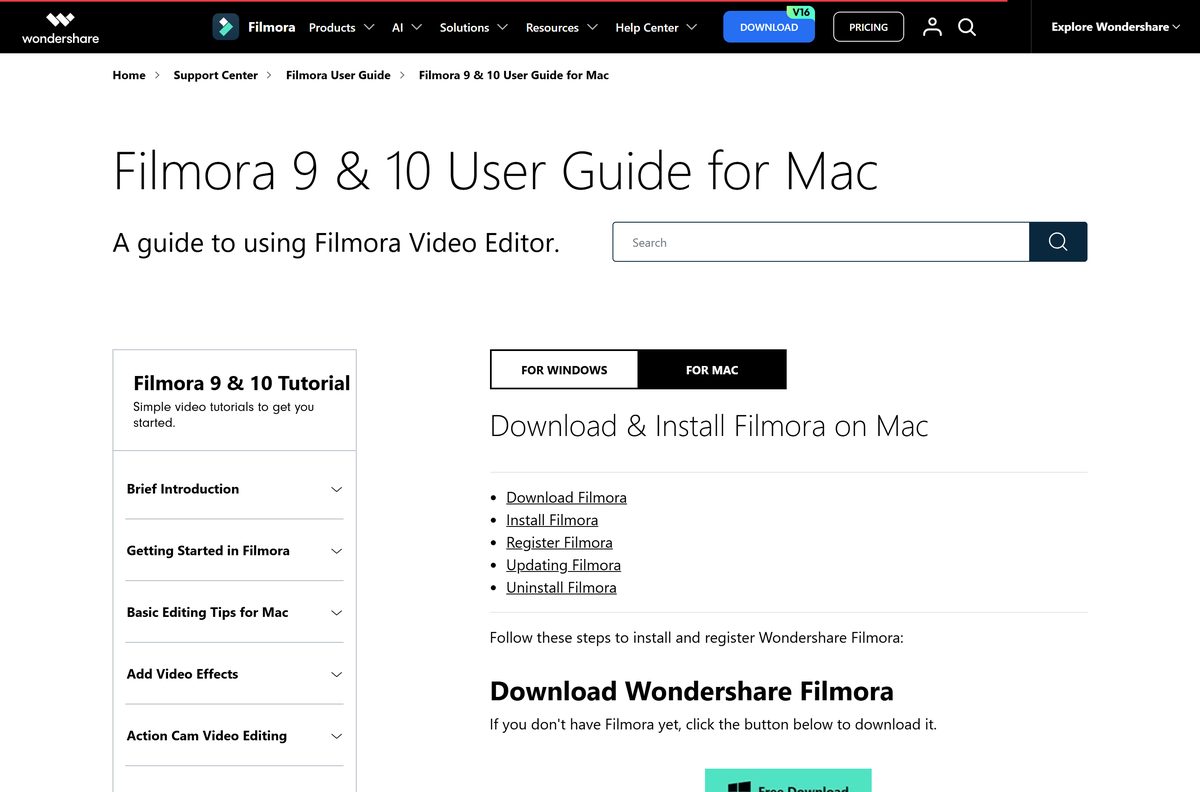
Task: Select the For Mac tab
Action: (x=712, y=370)
